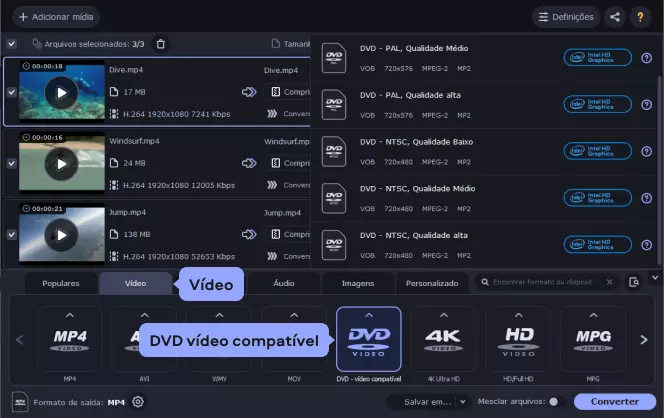Select the MP4 format icon

point(70,339)
